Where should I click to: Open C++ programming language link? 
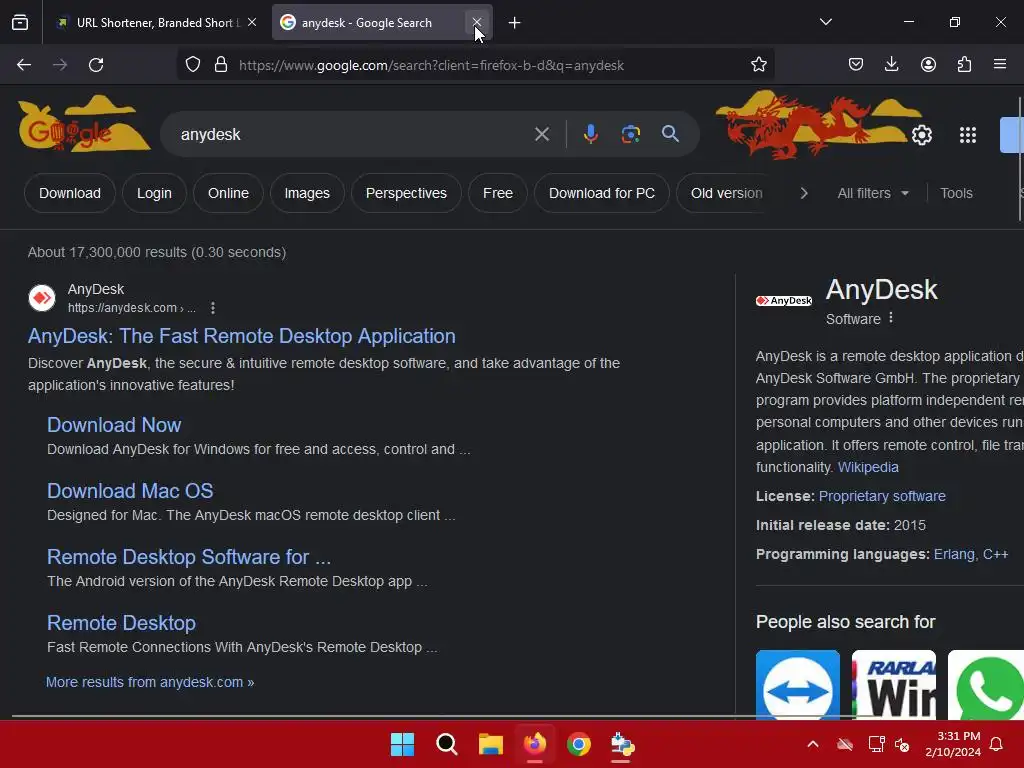[x=995, y=554]
